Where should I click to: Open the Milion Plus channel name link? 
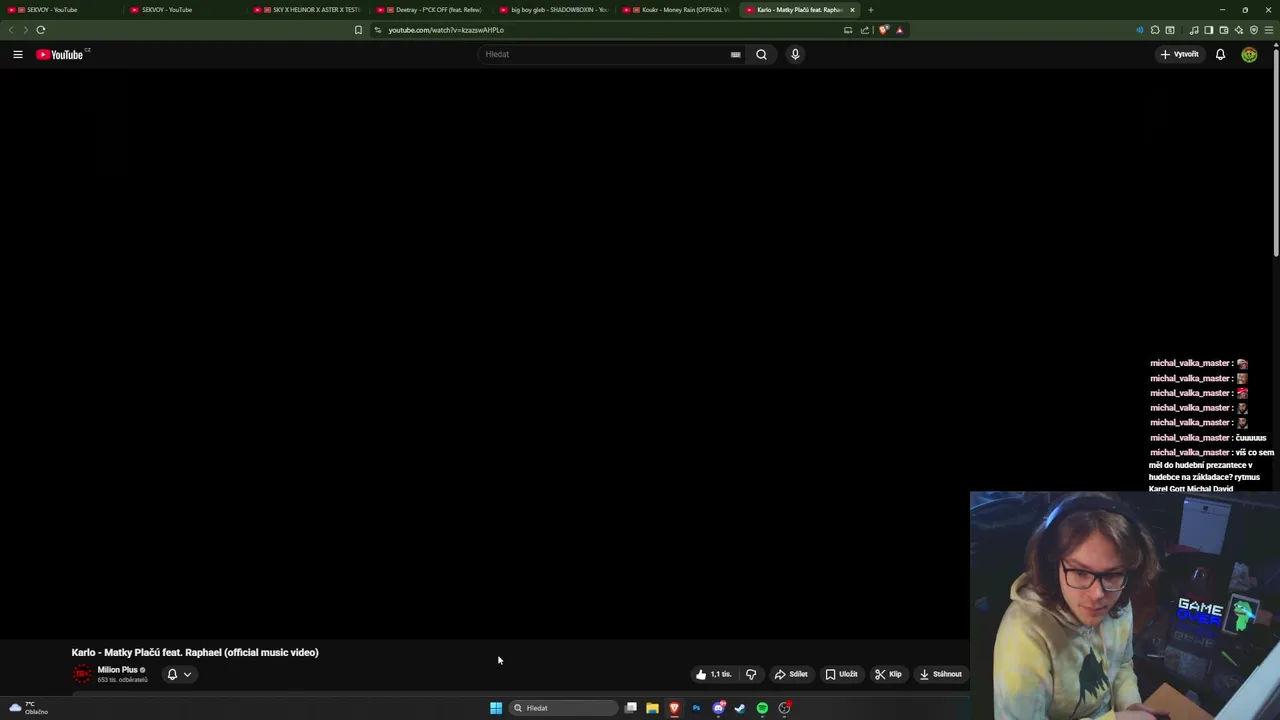coord(117,670)
